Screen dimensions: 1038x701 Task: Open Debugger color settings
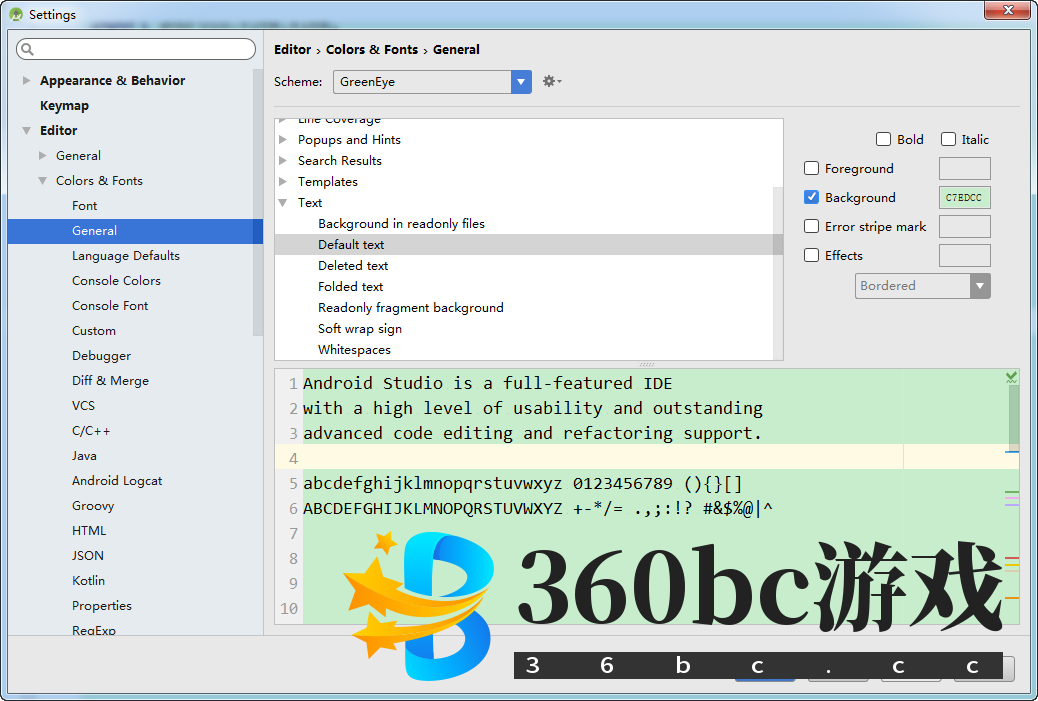pos(101,355)
